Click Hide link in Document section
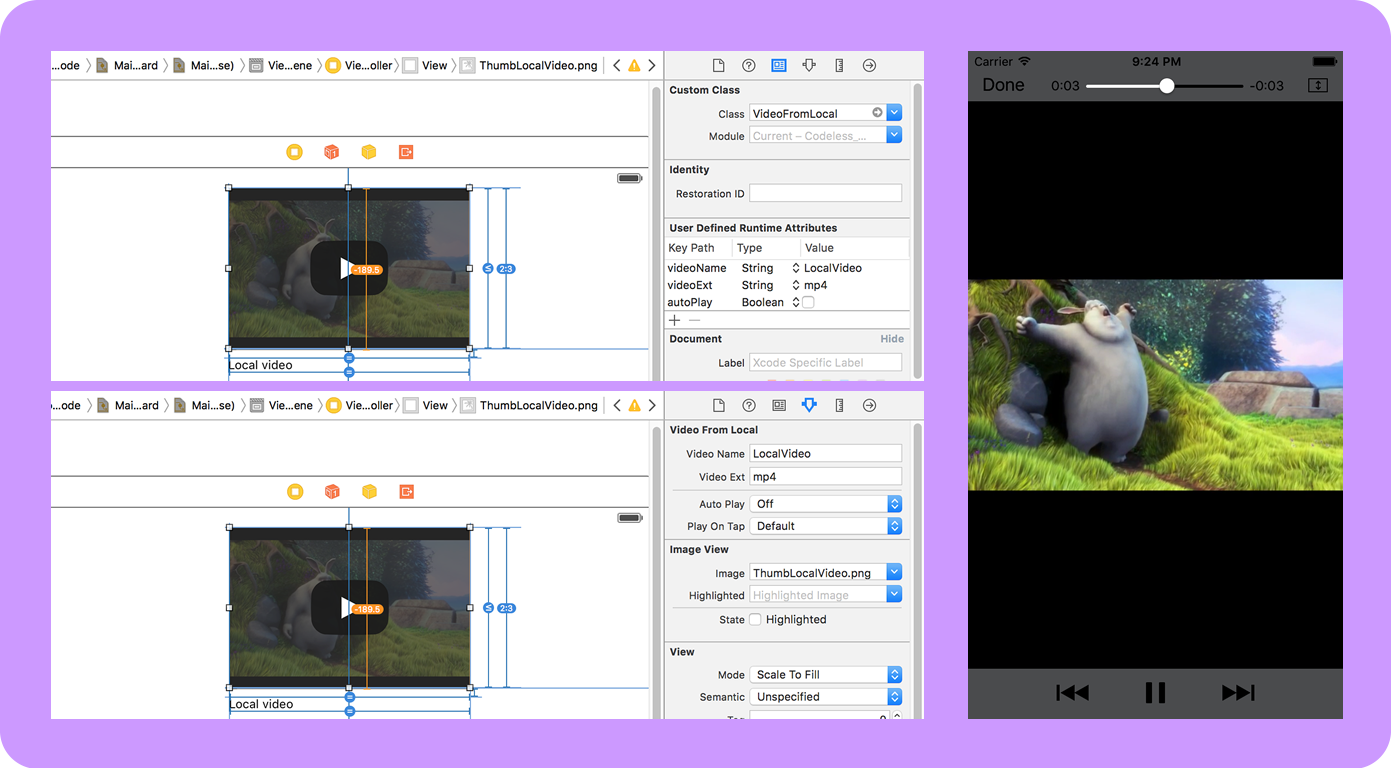This screenshot has width=1392, height=768. tap(892, 339)
